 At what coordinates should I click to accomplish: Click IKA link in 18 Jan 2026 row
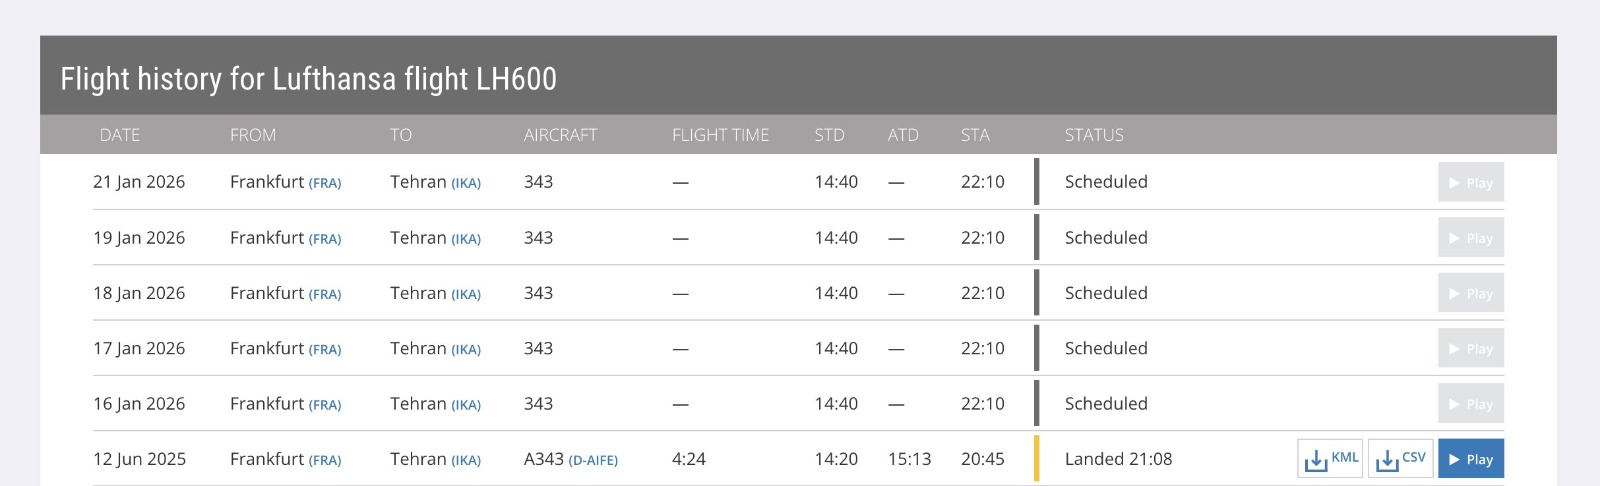coord(466,295)
